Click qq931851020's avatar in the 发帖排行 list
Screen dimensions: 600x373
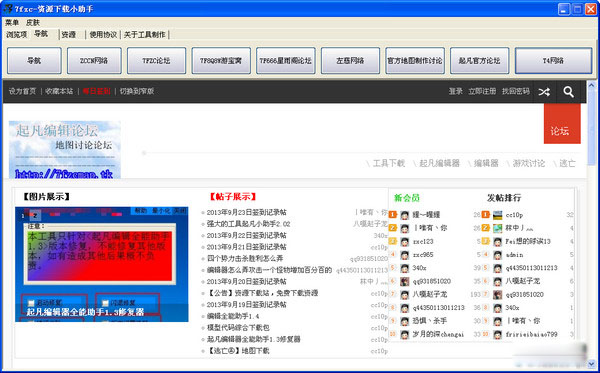(x=497, y=295)
